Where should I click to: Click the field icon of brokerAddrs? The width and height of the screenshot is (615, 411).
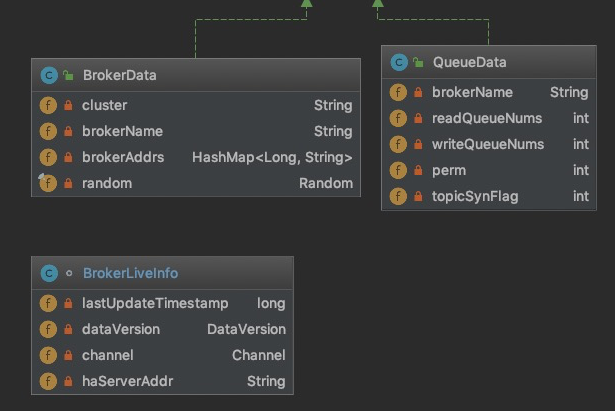tap(48, 157)
